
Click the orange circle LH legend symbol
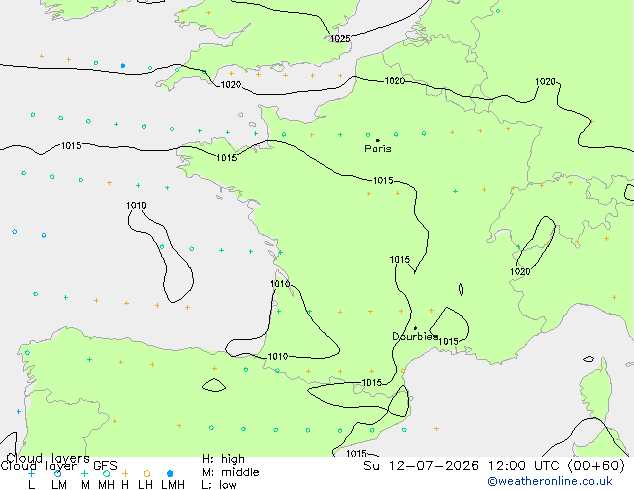tap(147, 473)
